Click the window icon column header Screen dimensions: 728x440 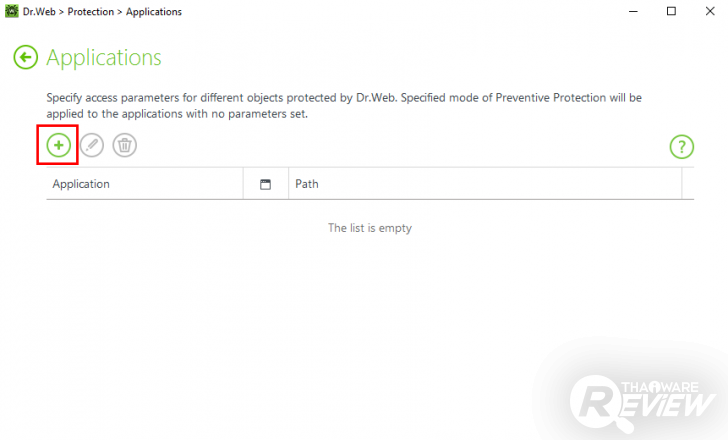pos(266,185)
